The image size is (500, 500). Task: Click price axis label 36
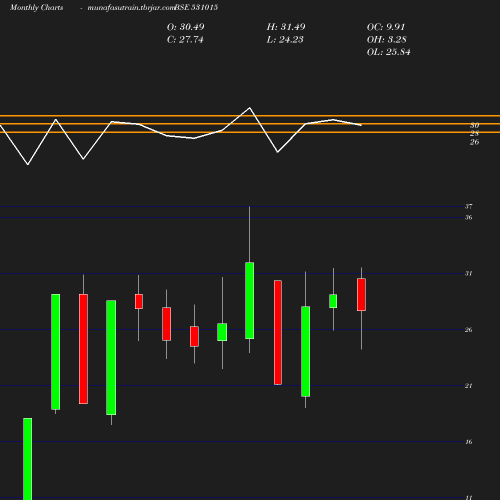469,218
